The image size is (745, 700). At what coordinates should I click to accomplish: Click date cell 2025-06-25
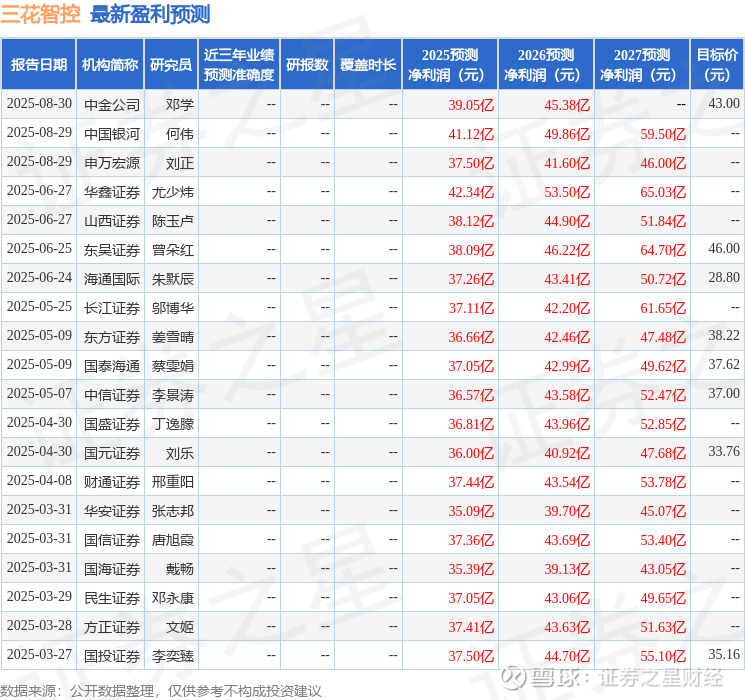39,248
